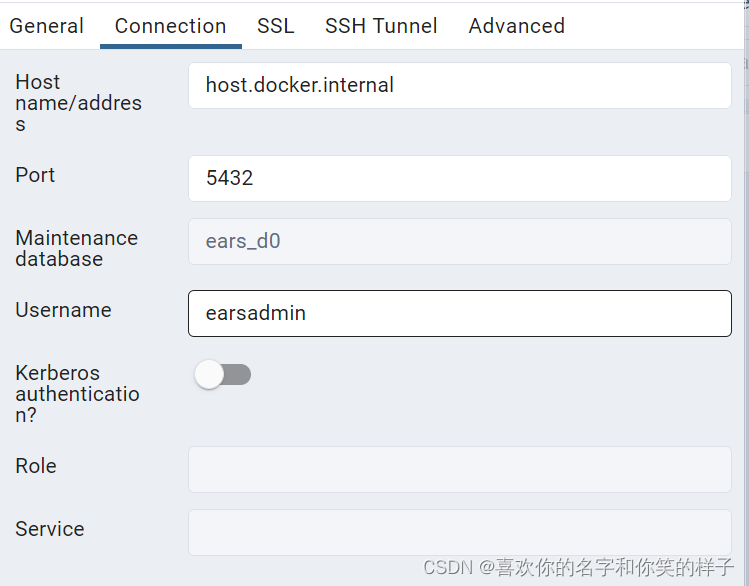Open the SSL tab

click(275, 26)
